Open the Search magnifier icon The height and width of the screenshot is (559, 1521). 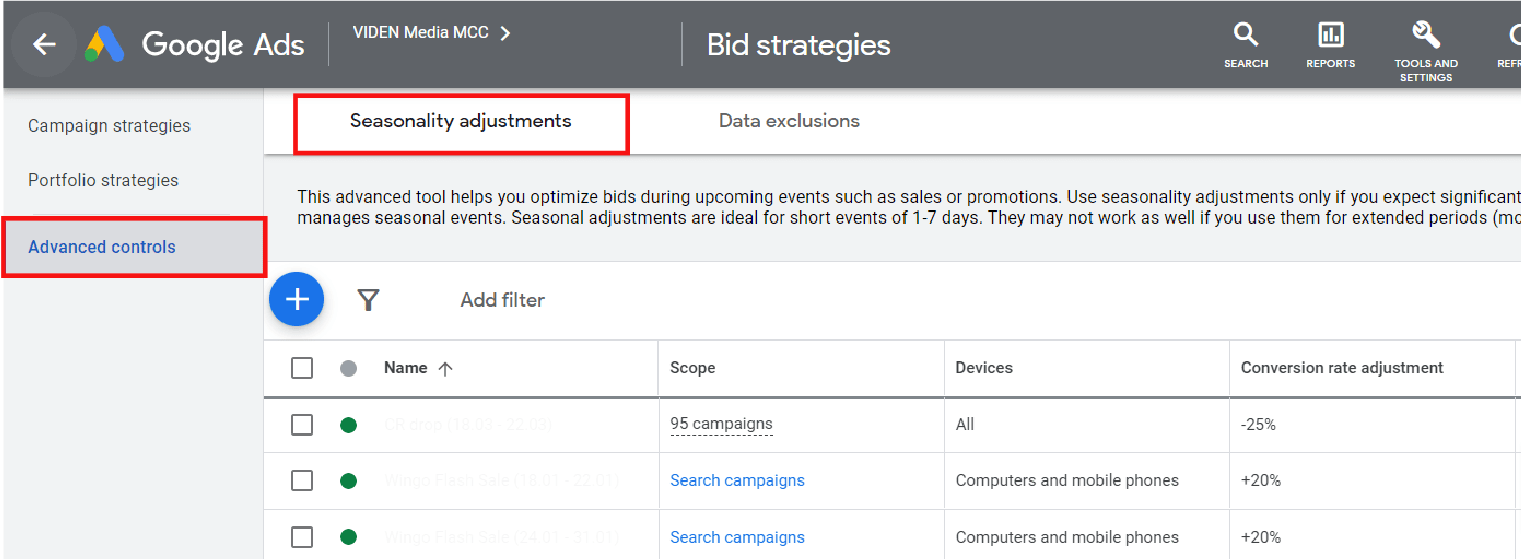pyautogui.click(x=1245, y=36)
